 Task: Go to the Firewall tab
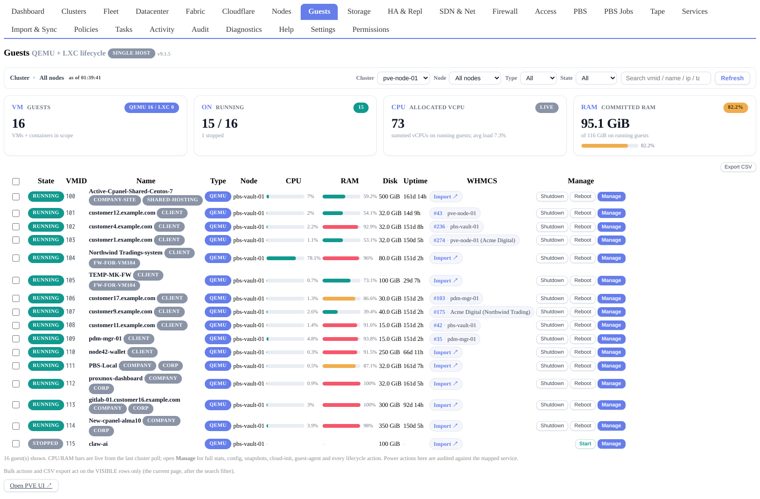click(x=505, y=11)
